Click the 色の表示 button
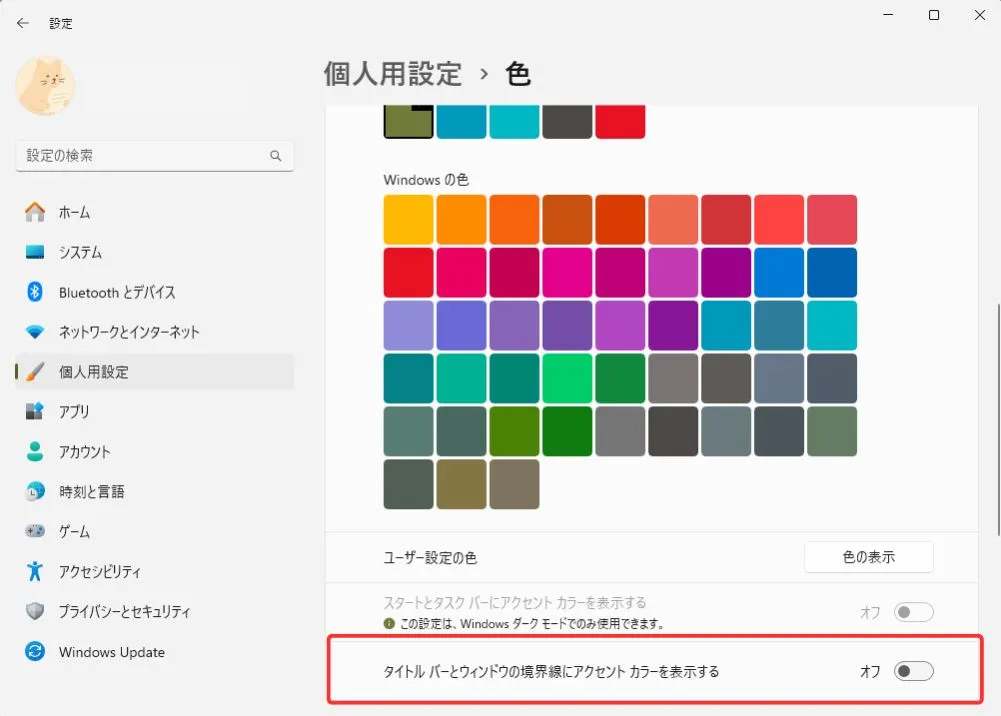Image resolution: width=1001 pixels, height=716 pixels. (869, 557)
